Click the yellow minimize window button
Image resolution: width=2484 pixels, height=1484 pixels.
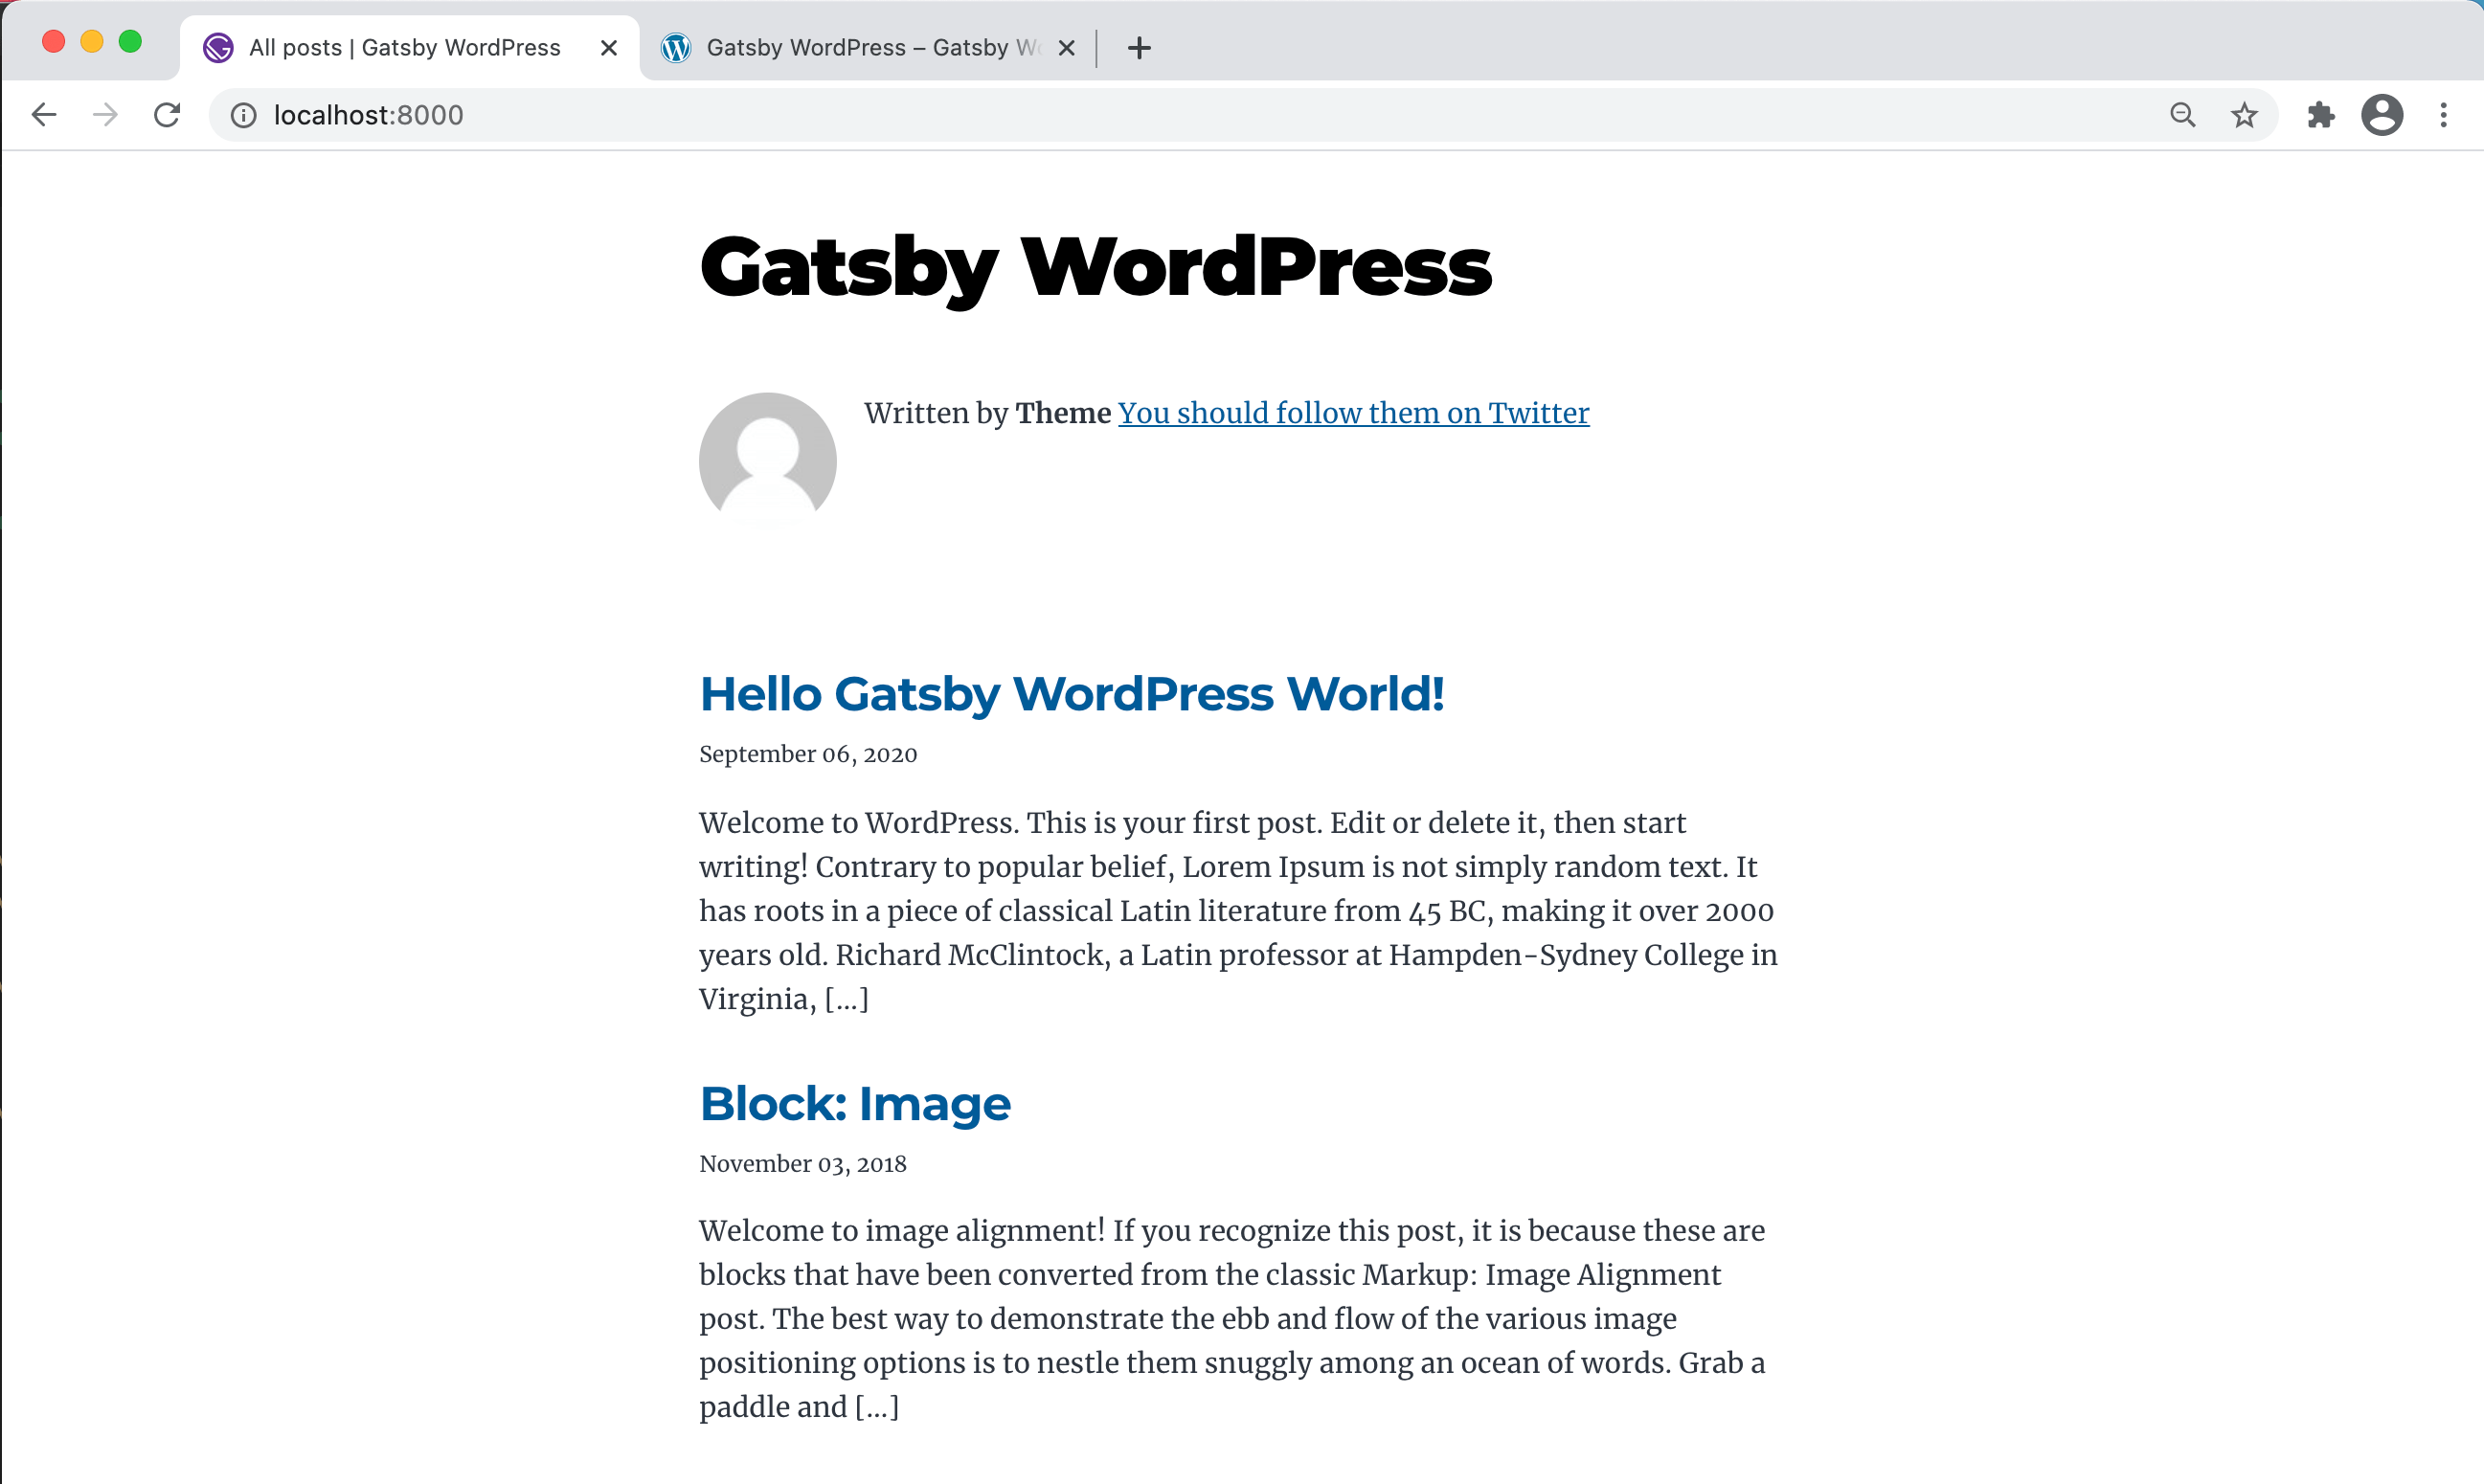click(x=92, y=41)
